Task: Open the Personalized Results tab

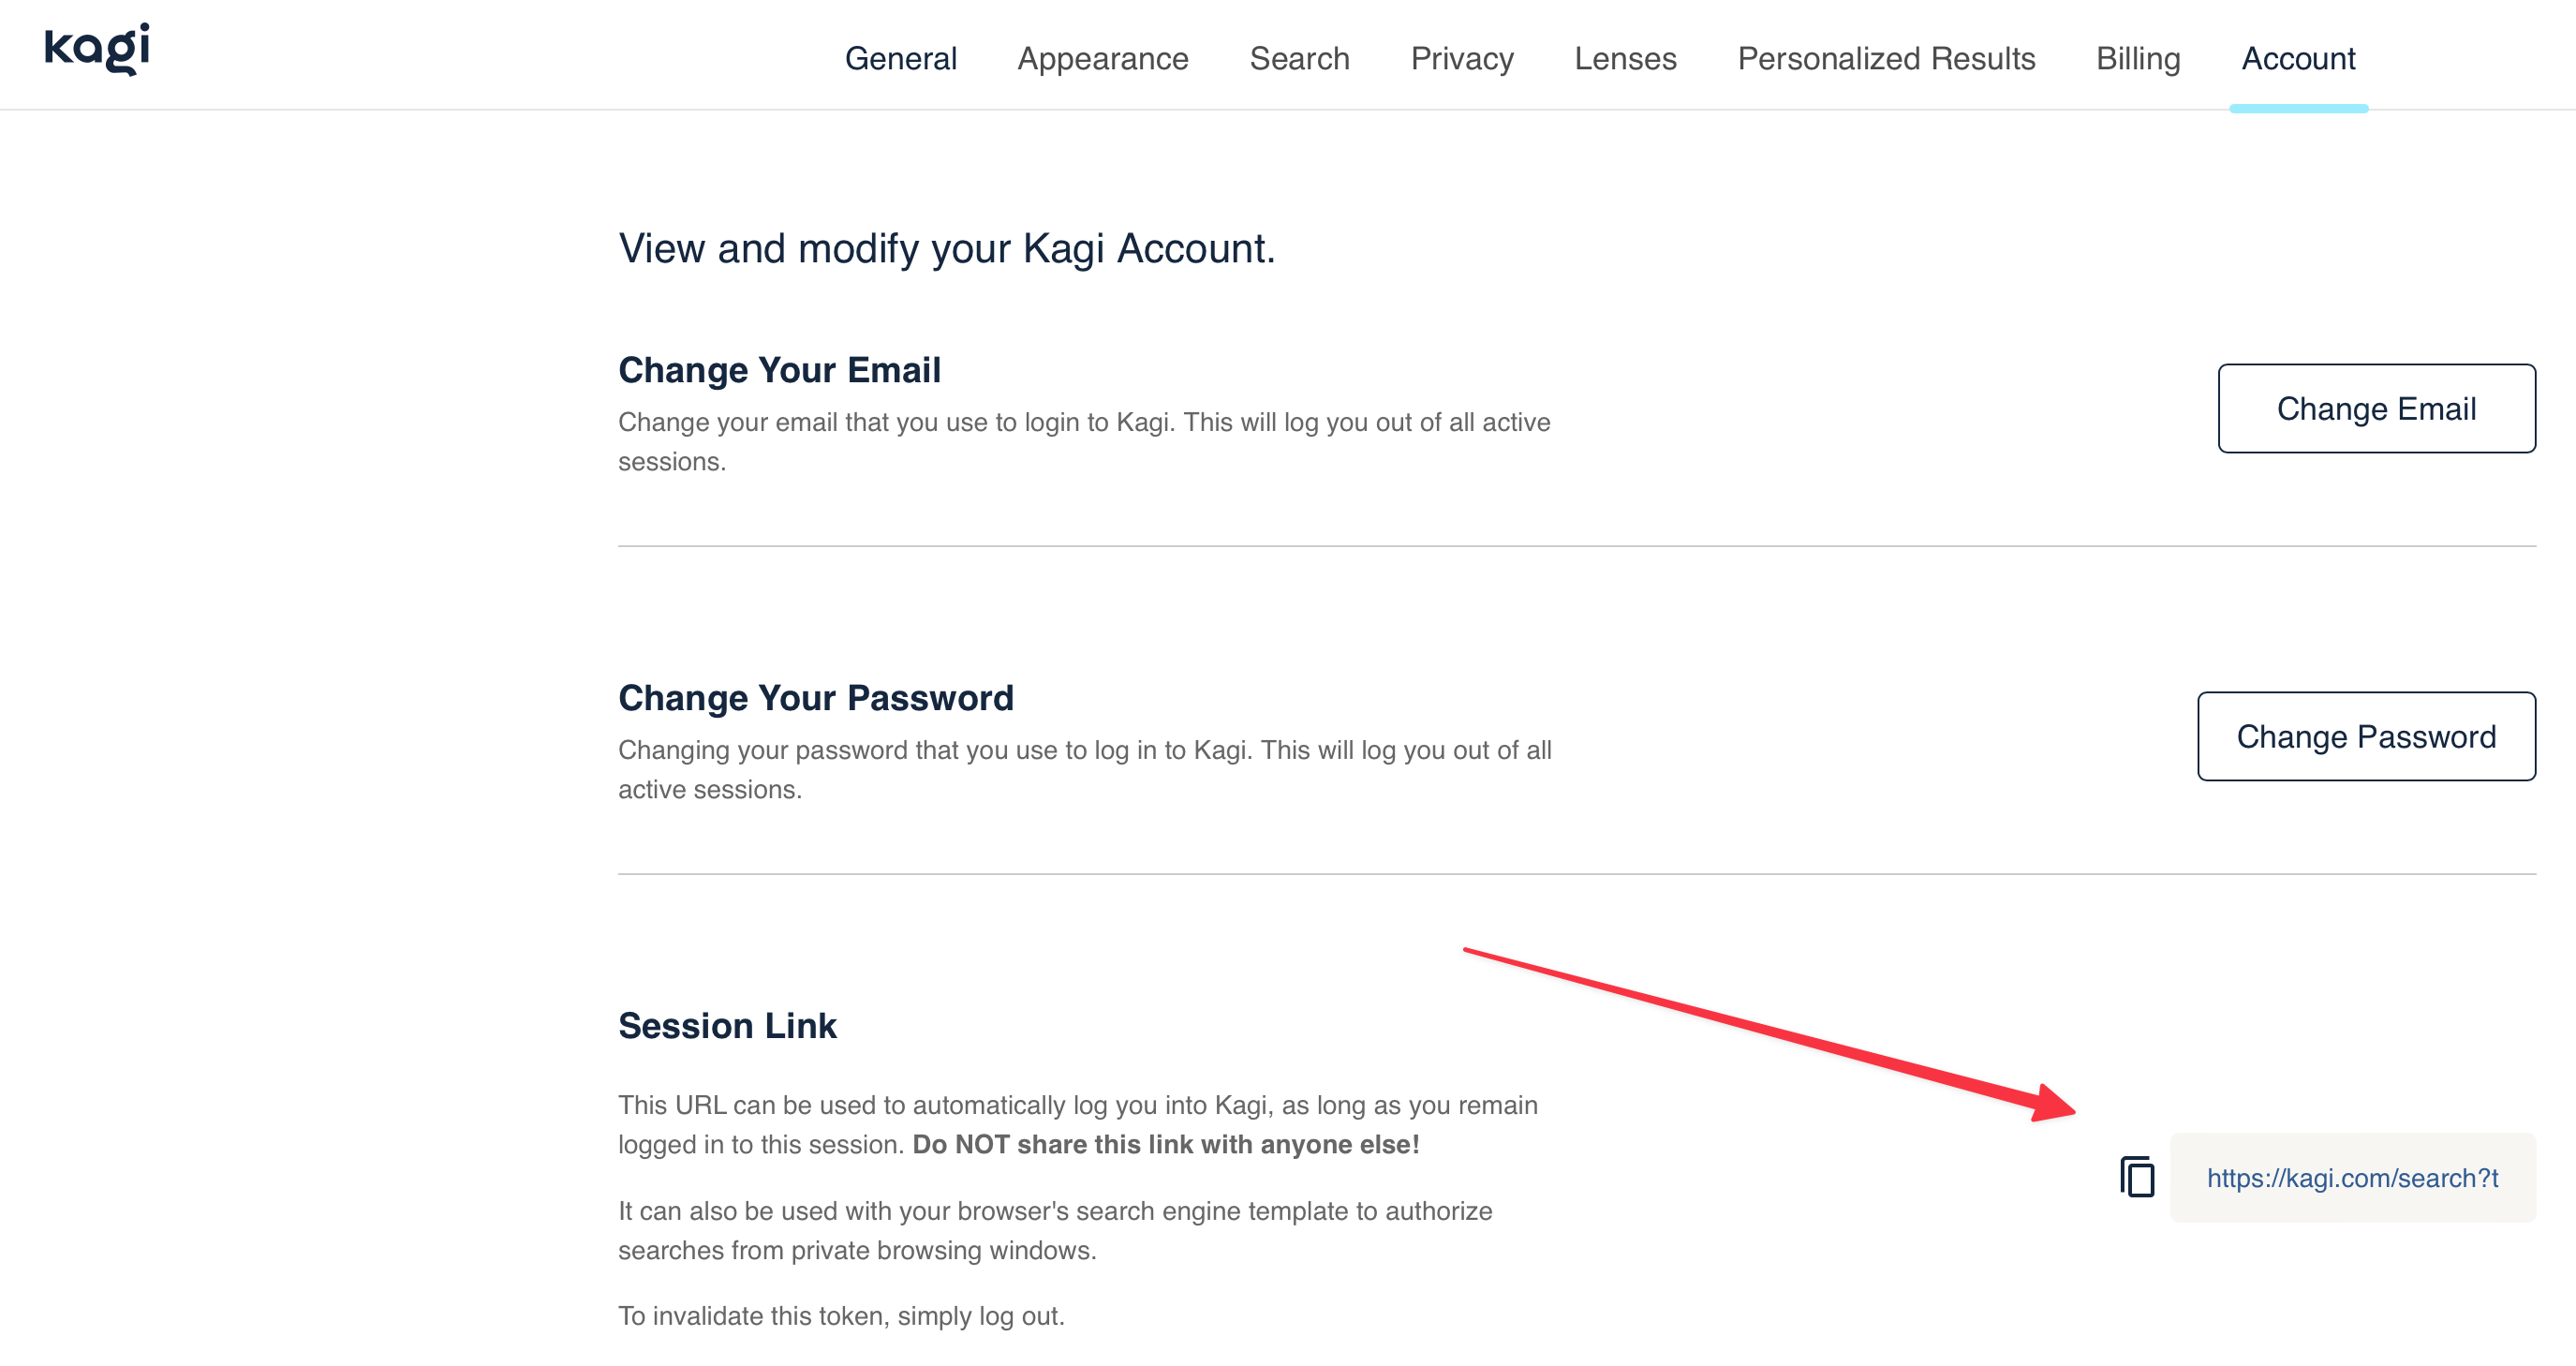Action: point(1886,58)
